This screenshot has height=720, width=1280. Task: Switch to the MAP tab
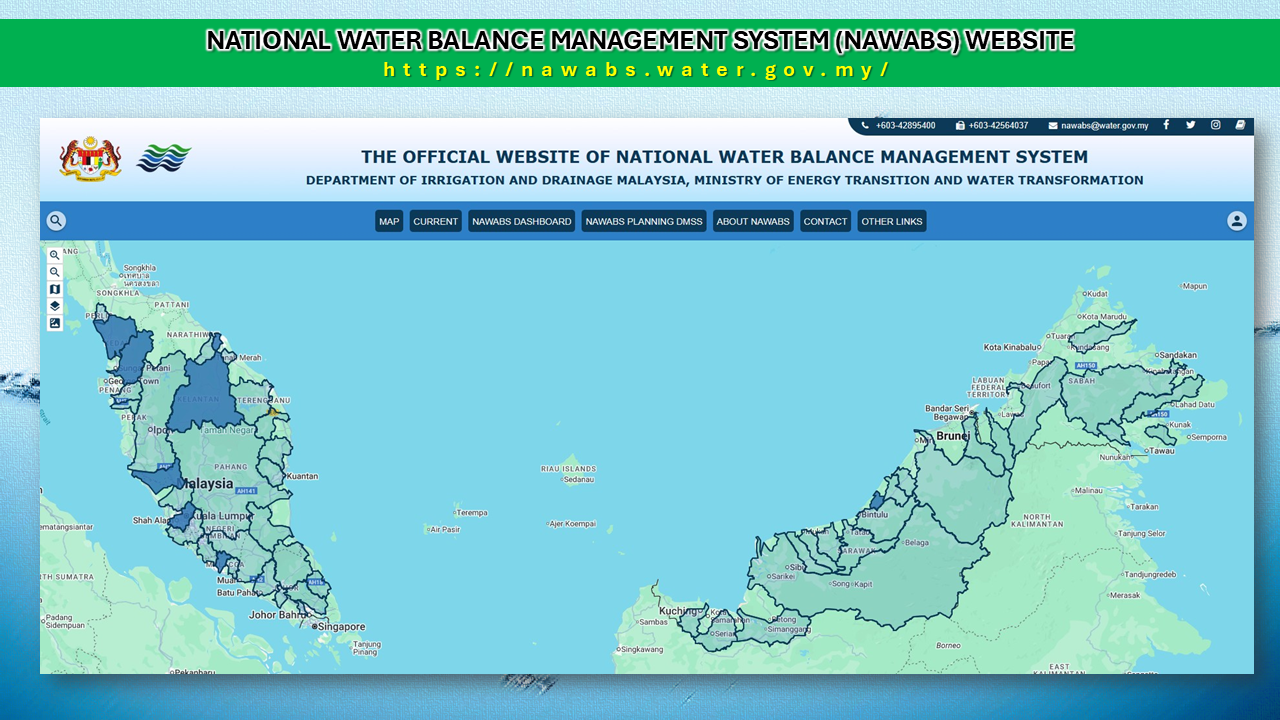[389, 221]
